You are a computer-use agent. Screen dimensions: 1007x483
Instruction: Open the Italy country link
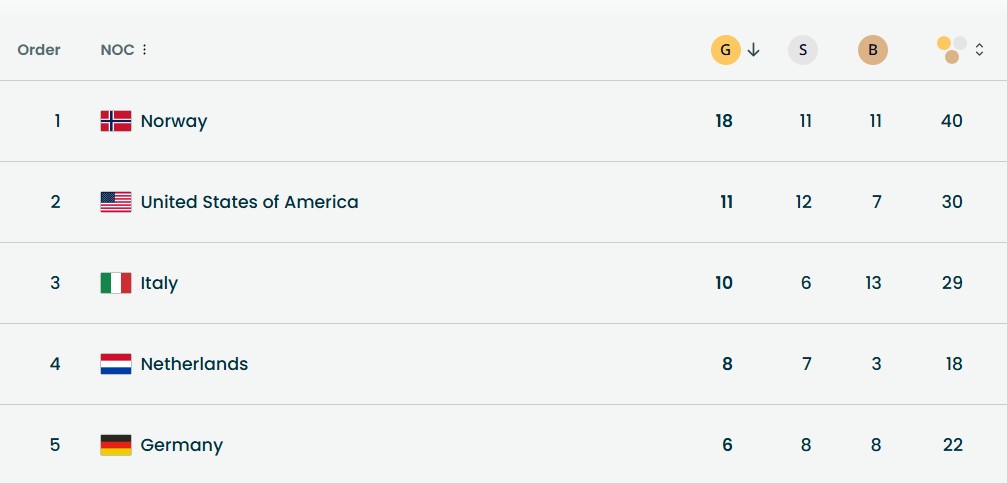tap(159, 283)
